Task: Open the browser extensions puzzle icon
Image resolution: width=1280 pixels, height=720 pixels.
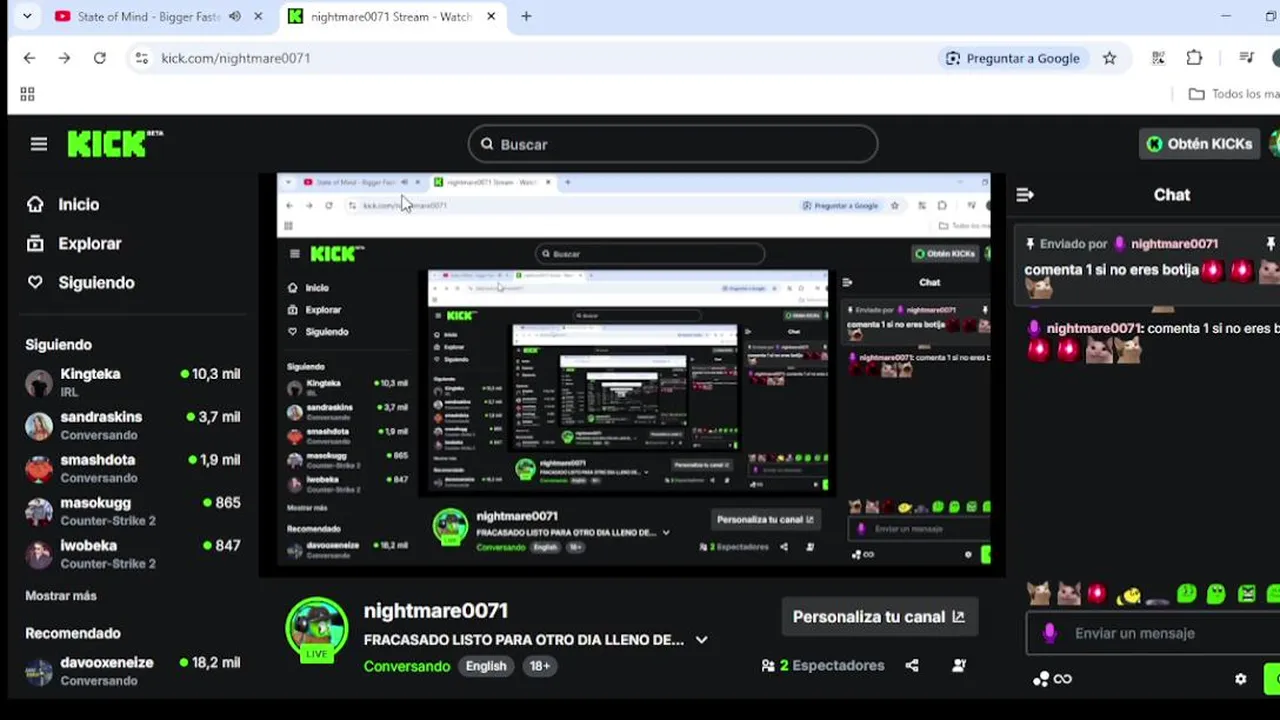Action: [x=1194, y=58]
